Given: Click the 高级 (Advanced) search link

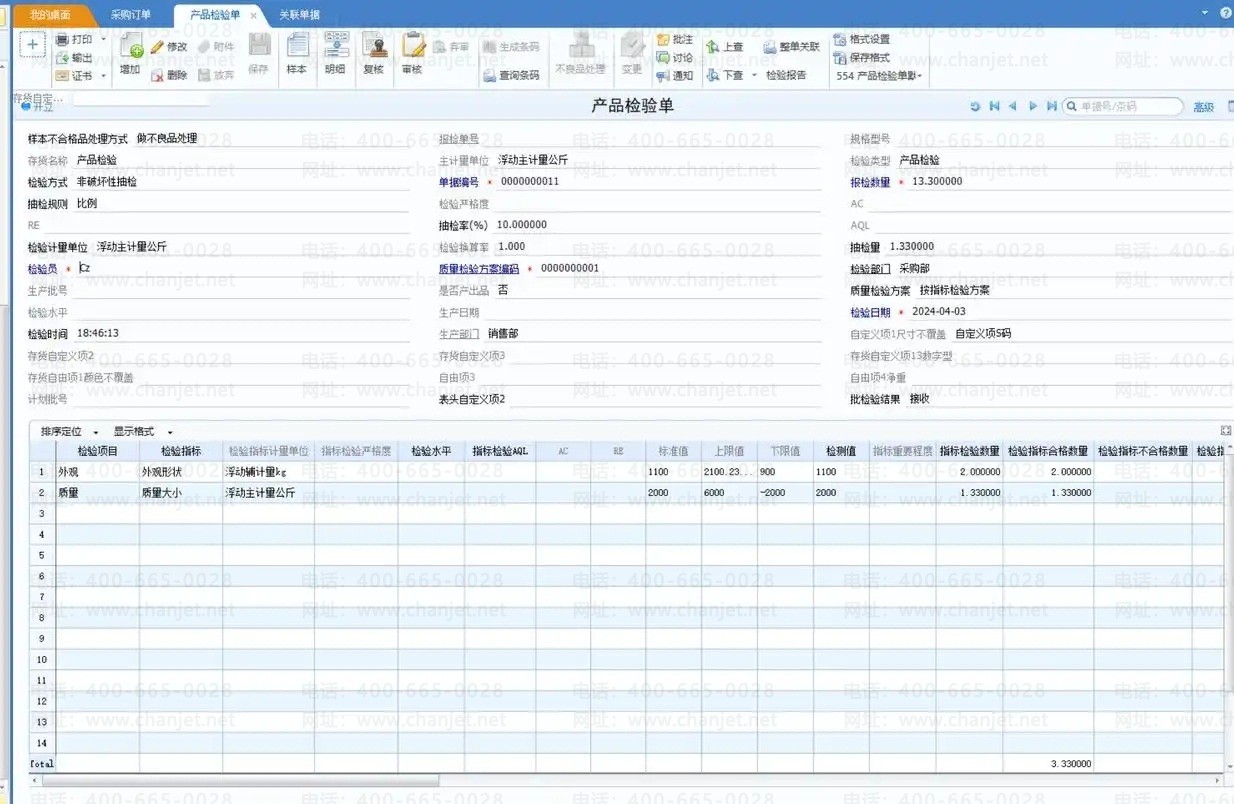Looking at the screenshot, I should pos(1203,107).
